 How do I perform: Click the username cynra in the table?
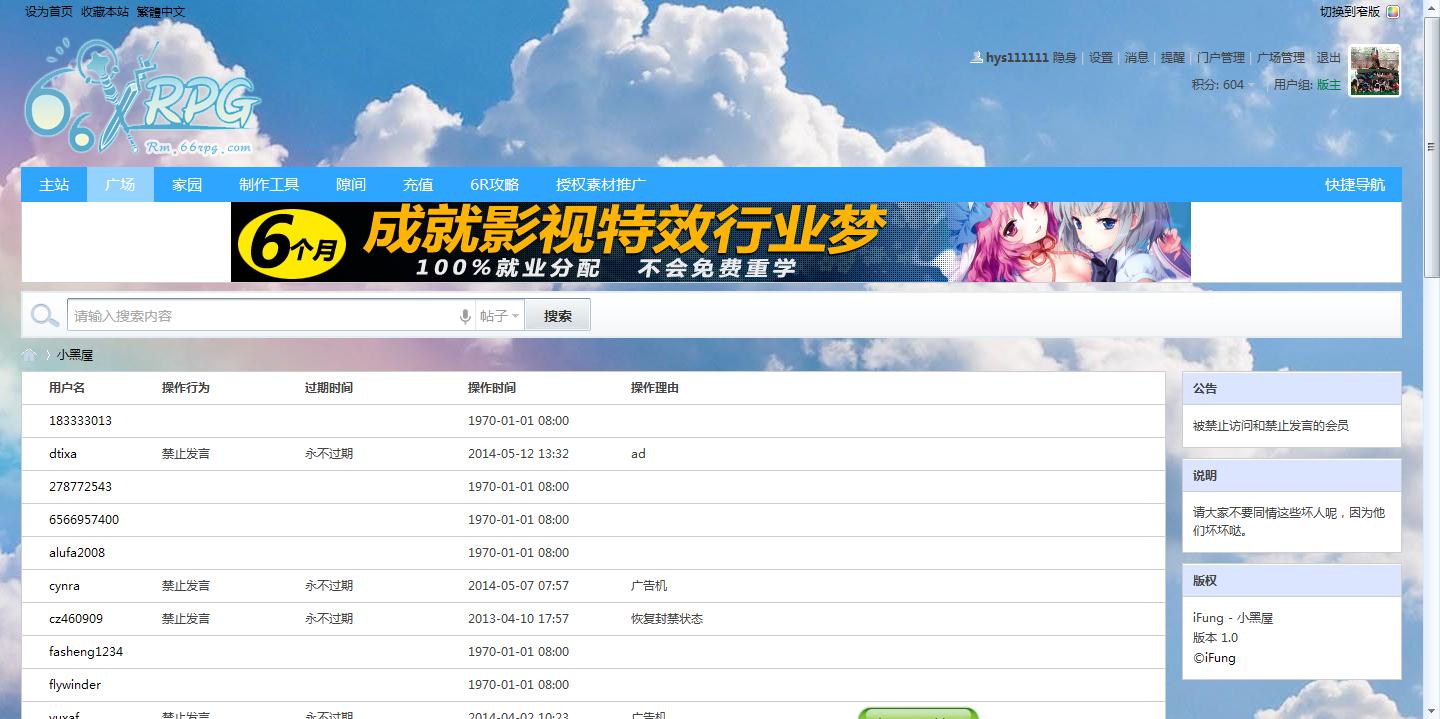pos(64,586)
